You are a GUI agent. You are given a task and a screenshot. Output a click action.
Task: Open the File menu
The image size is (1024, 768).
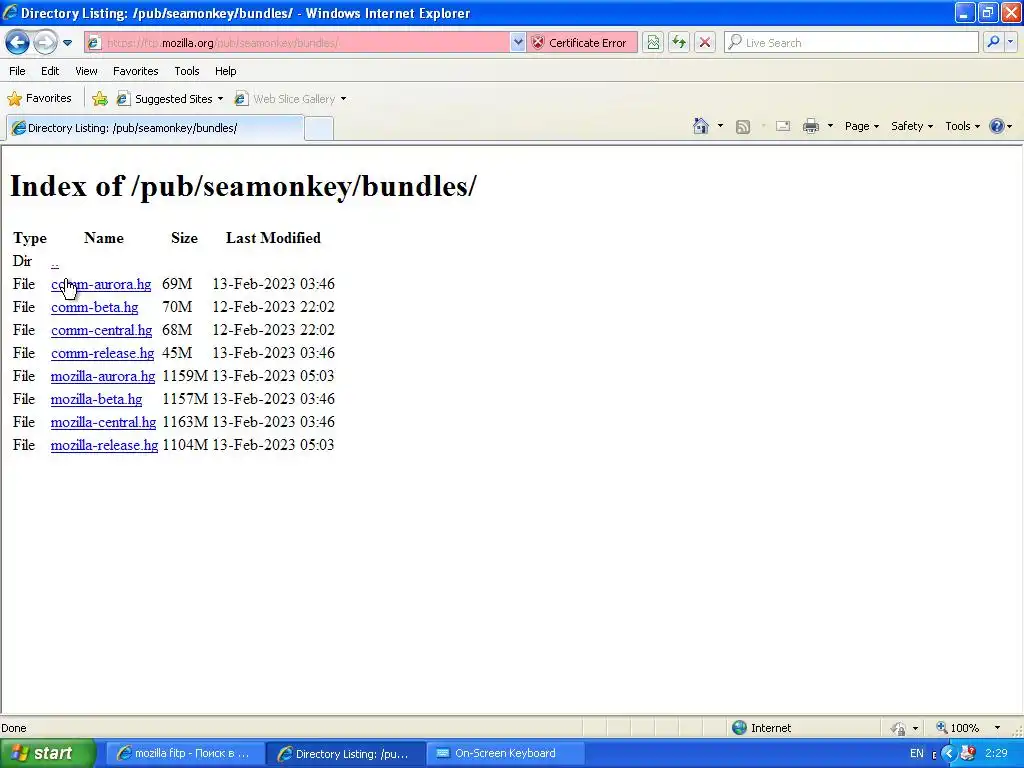[18, 71]
